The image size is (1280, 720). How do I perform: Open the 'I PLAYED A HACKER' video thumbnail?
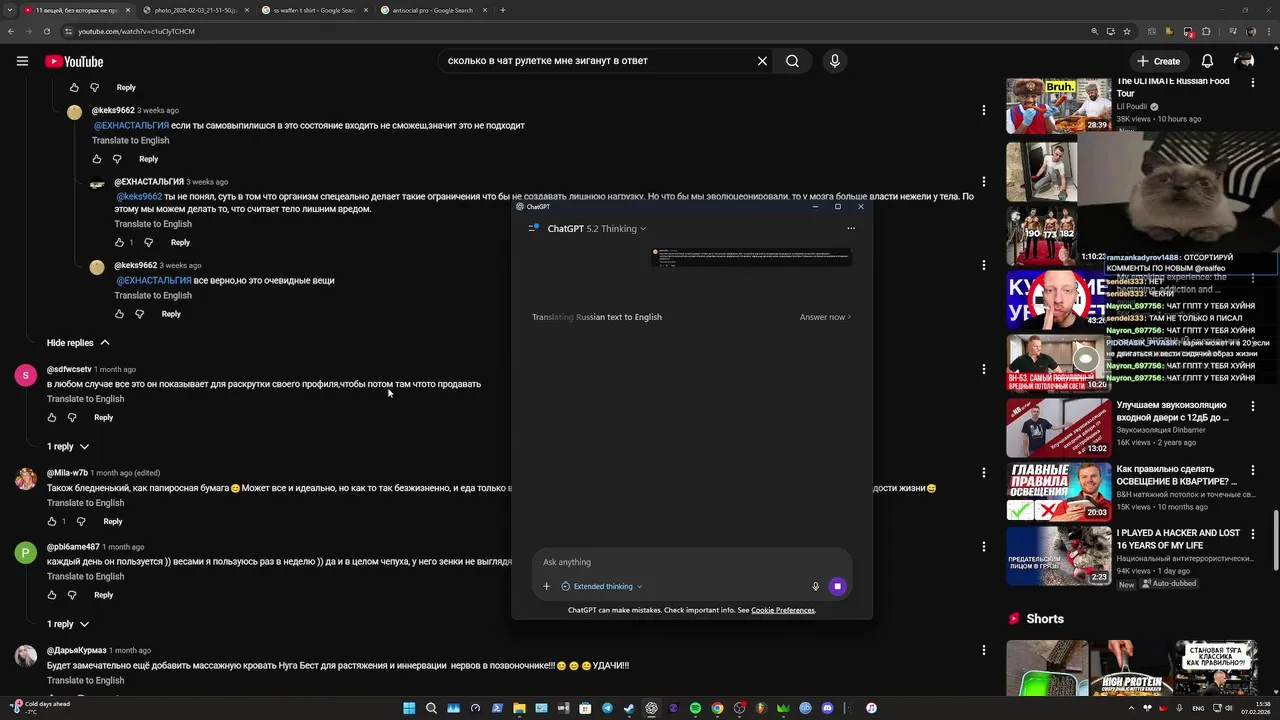(1058, 555)
